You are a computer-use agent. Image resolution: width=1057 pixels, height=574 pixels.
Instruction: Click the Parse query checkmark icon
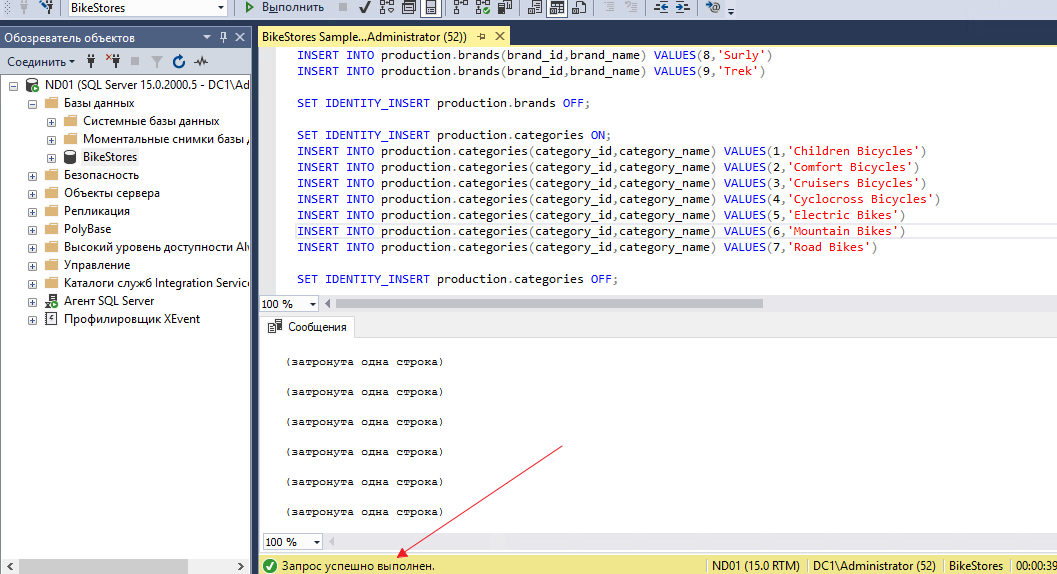coord(365,7)
